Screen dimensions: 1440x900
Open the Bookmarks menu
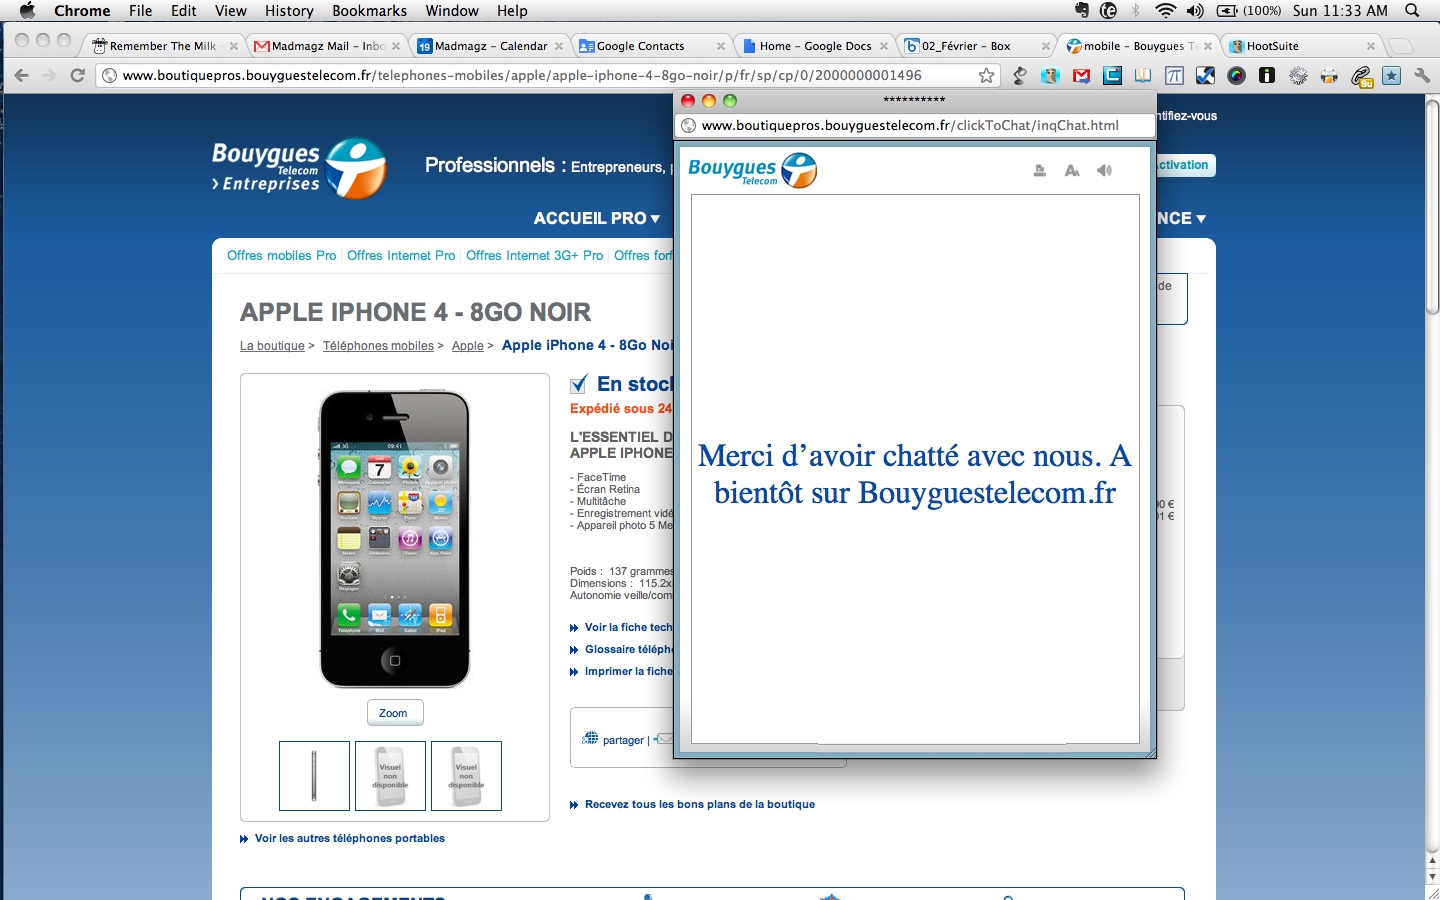pos(369,11)
